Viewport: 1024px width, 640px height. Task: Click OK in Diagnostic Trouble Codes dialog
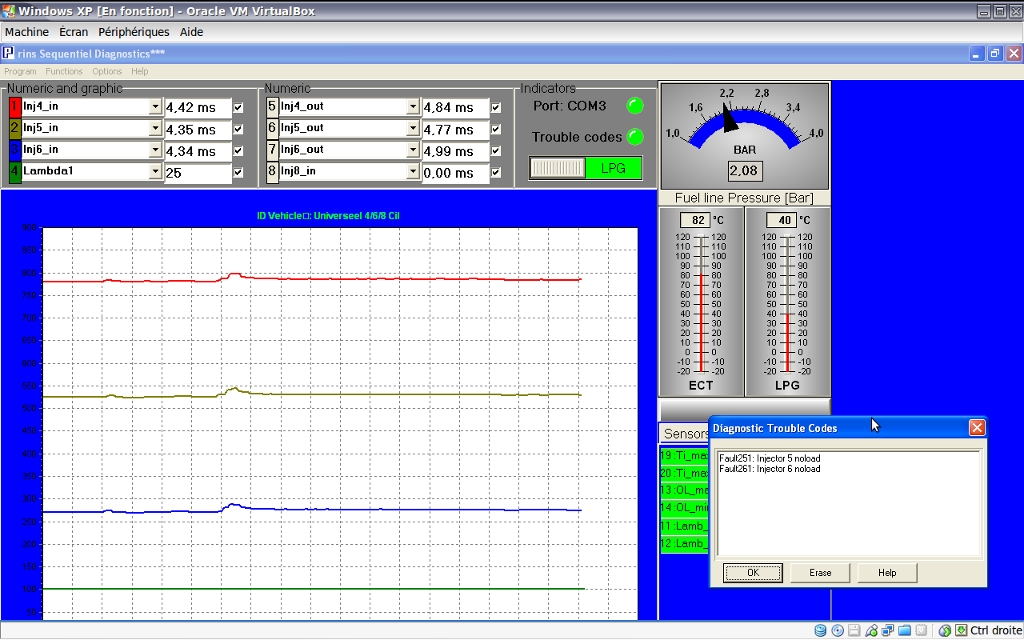752,573
